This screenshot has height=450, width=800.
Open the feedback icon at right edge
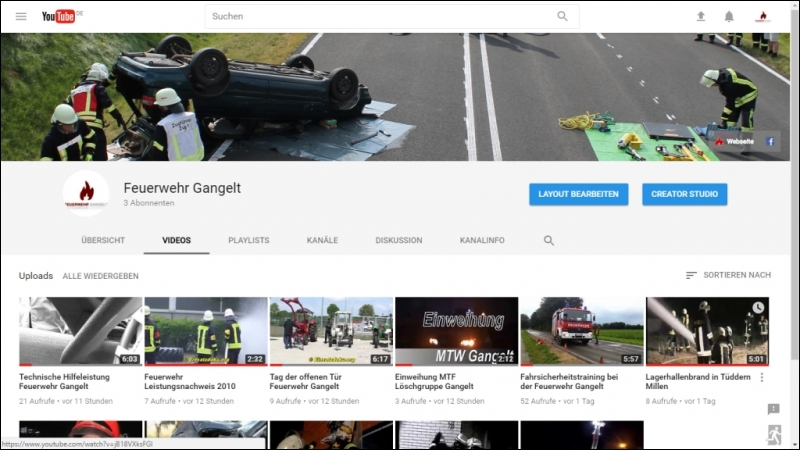click(773, 409)
